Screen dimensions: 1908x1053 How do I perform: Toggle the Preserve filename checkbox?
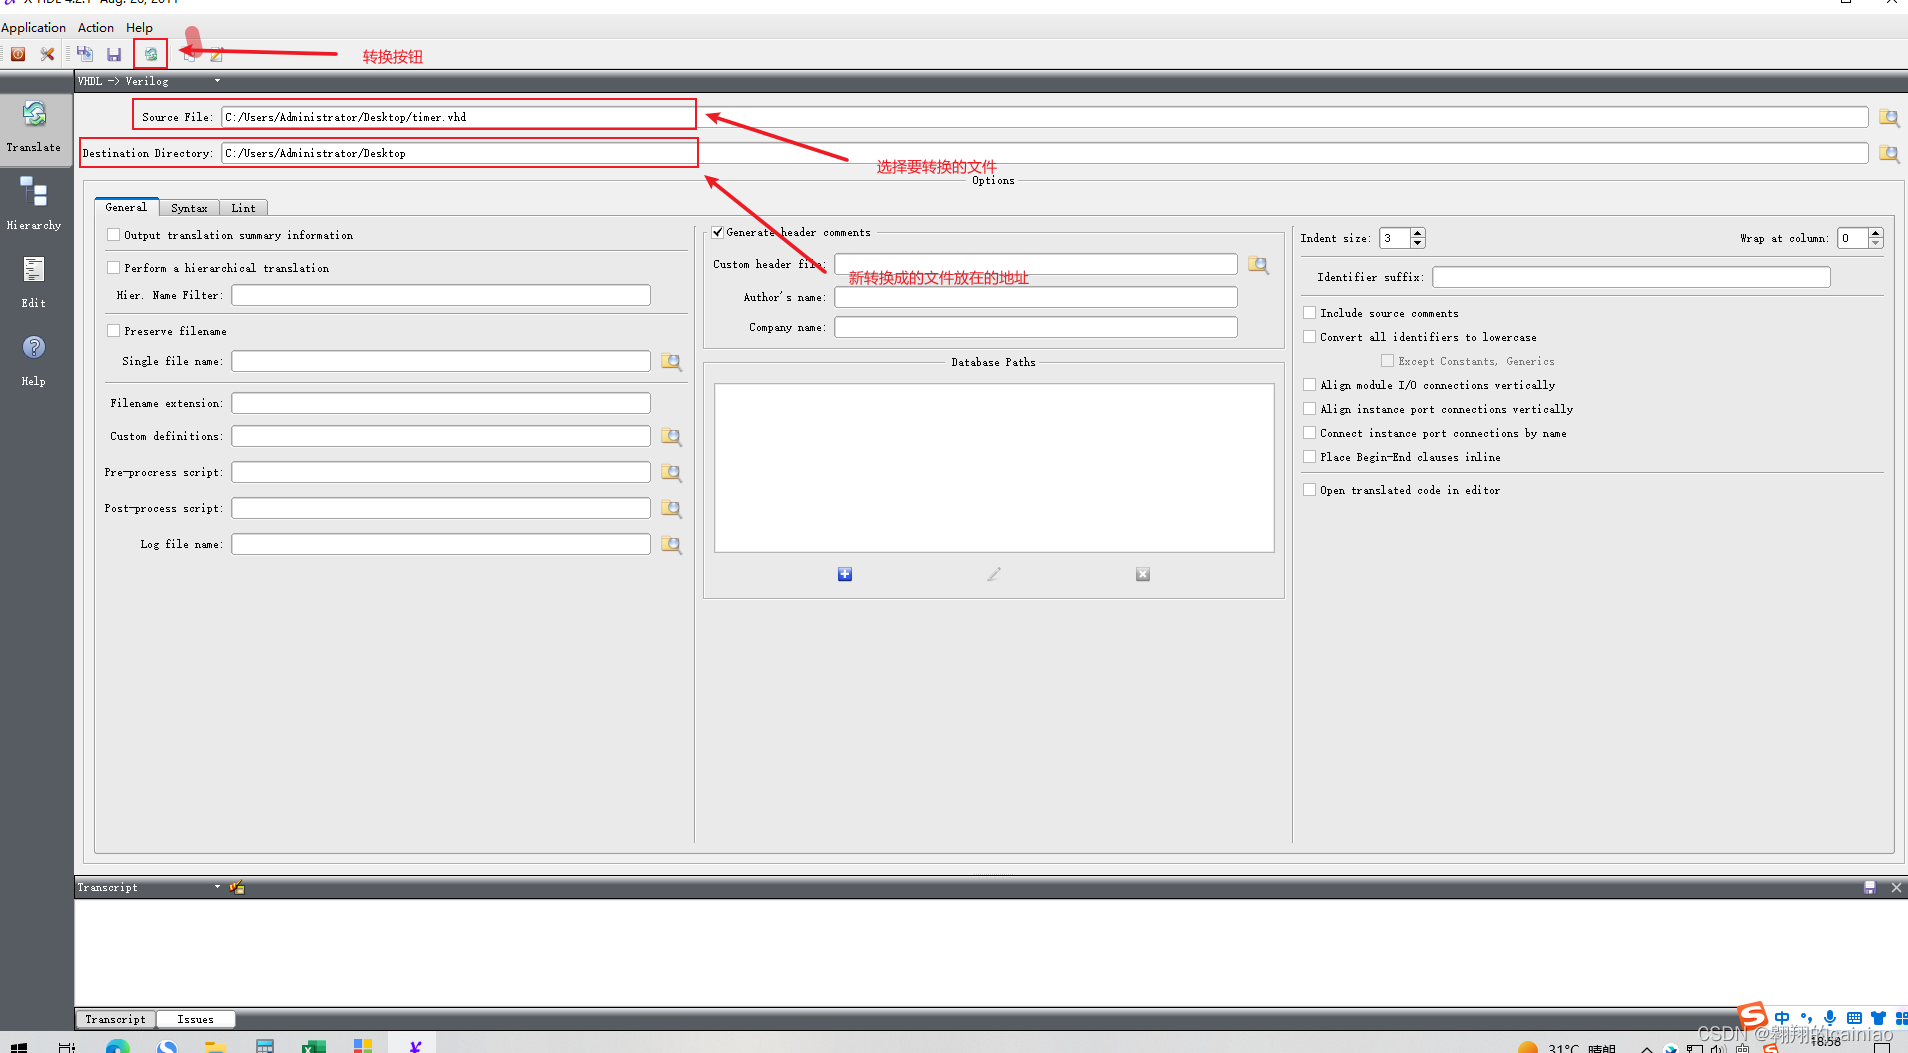click(x=114, y=331)
